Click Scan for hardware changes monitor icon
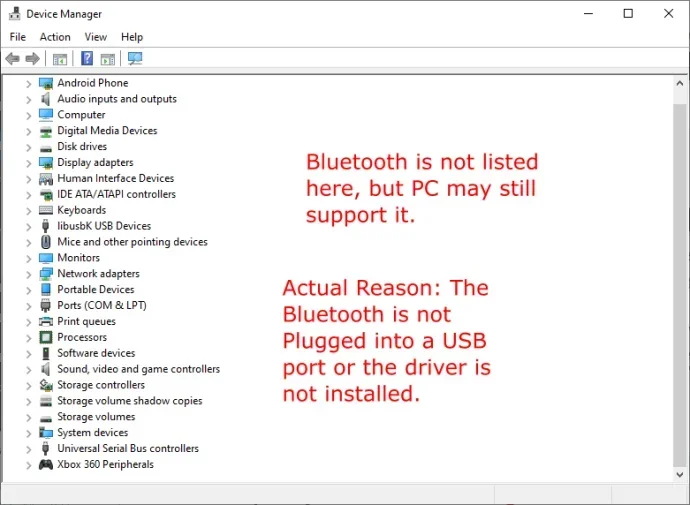 (135, 59)
